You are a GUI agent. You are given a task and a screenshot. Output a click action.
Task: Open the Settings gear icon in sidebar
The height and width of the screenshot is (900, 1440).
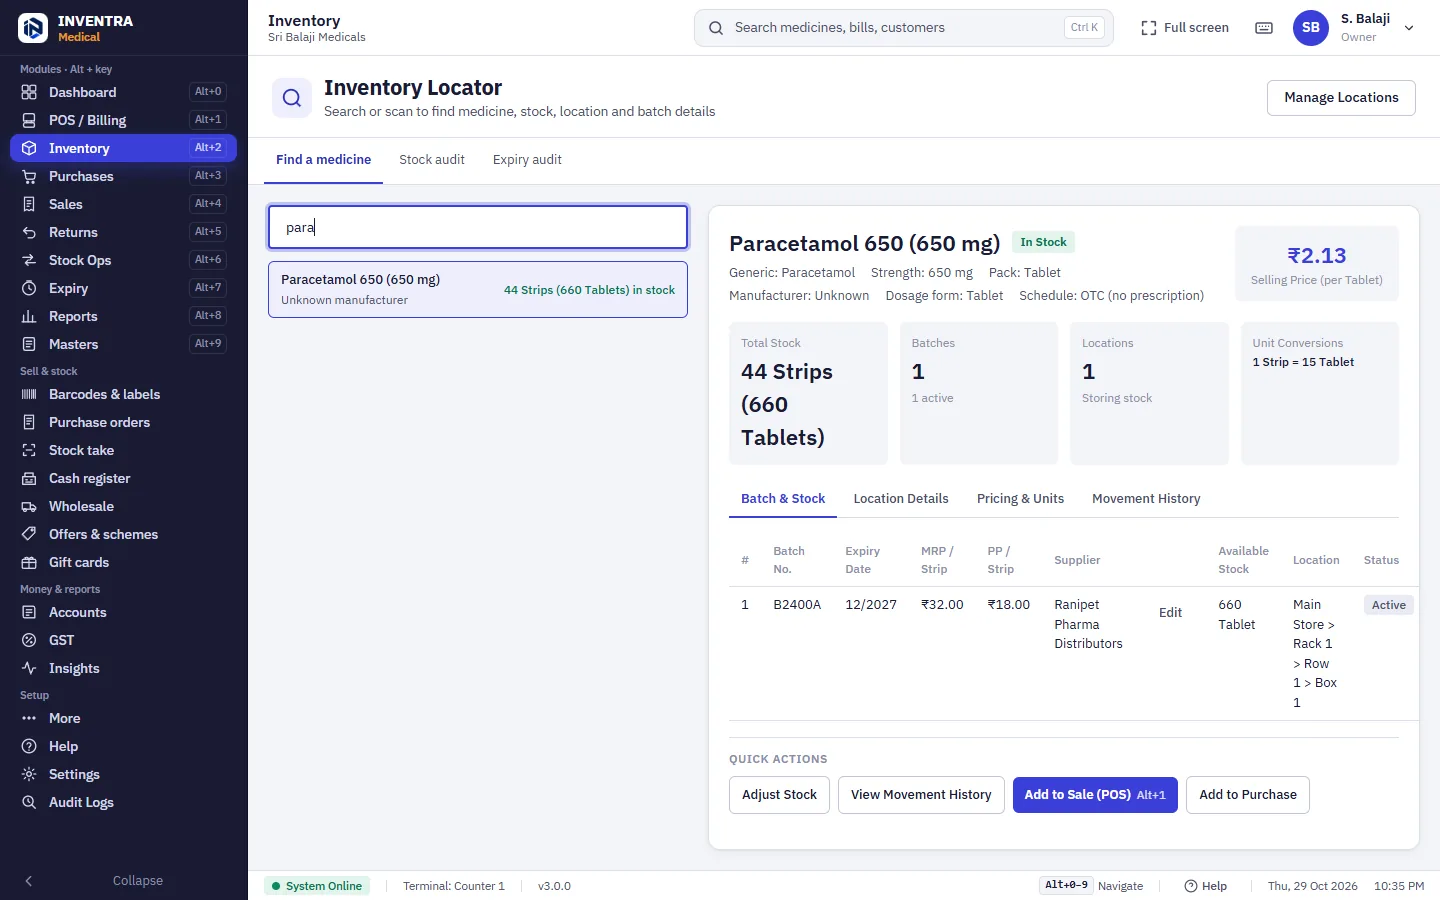(x=29, y=774)
